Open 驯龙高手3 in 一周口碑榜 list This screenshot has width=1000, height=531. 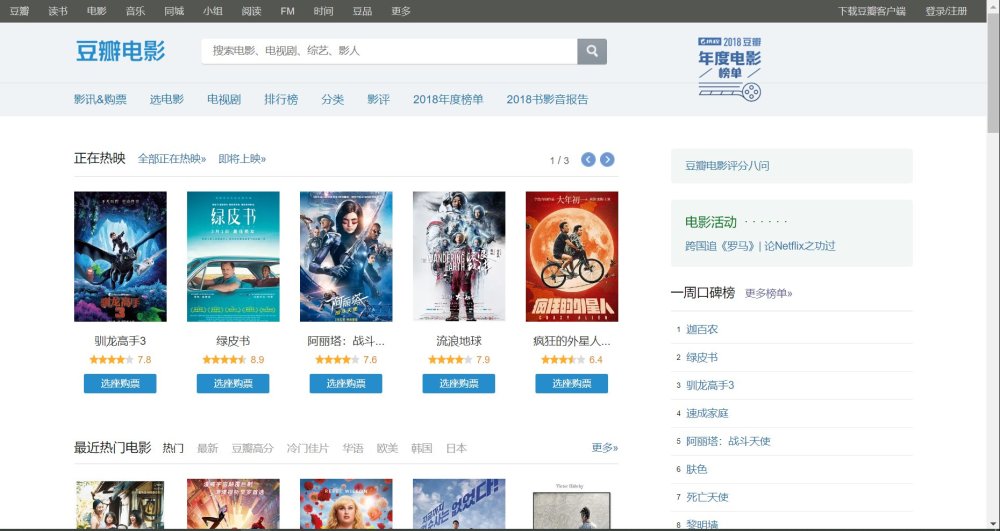point(710,386)
